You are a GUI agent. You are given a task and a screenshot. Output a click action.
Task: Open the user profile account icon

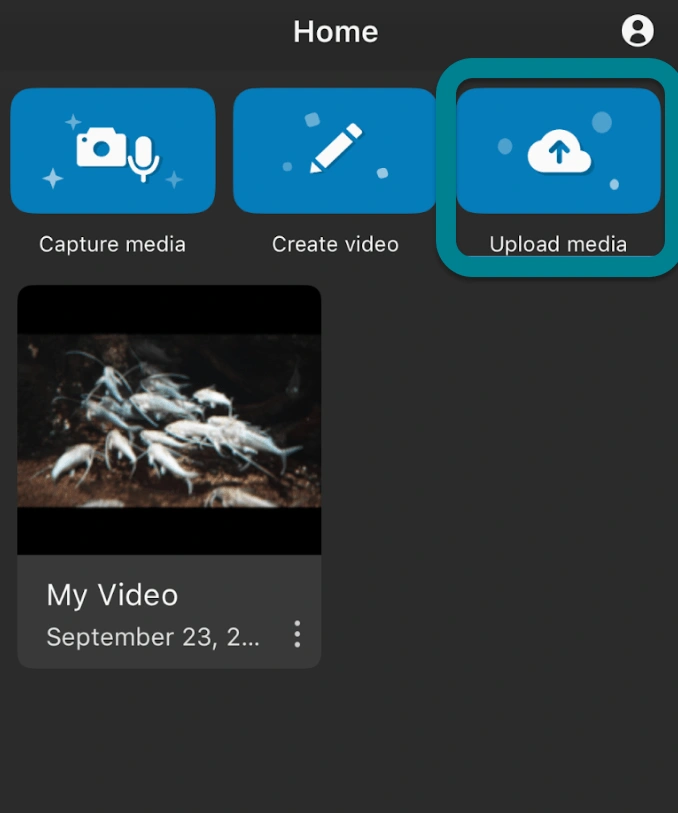(637, 31)
